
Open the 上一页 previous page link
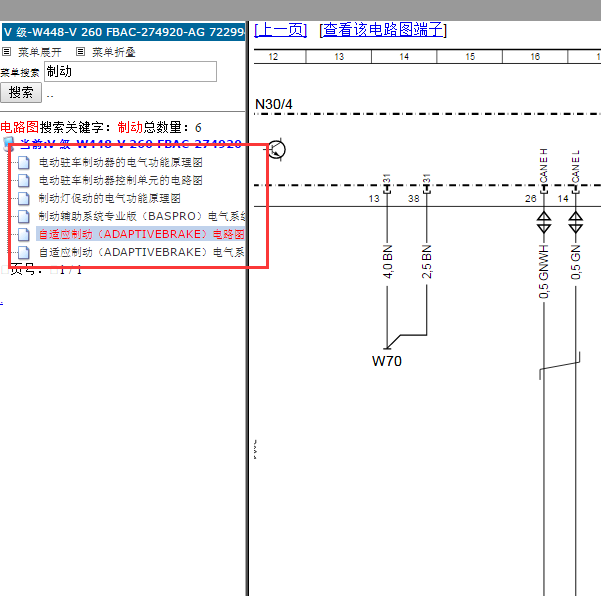(281, 30)
